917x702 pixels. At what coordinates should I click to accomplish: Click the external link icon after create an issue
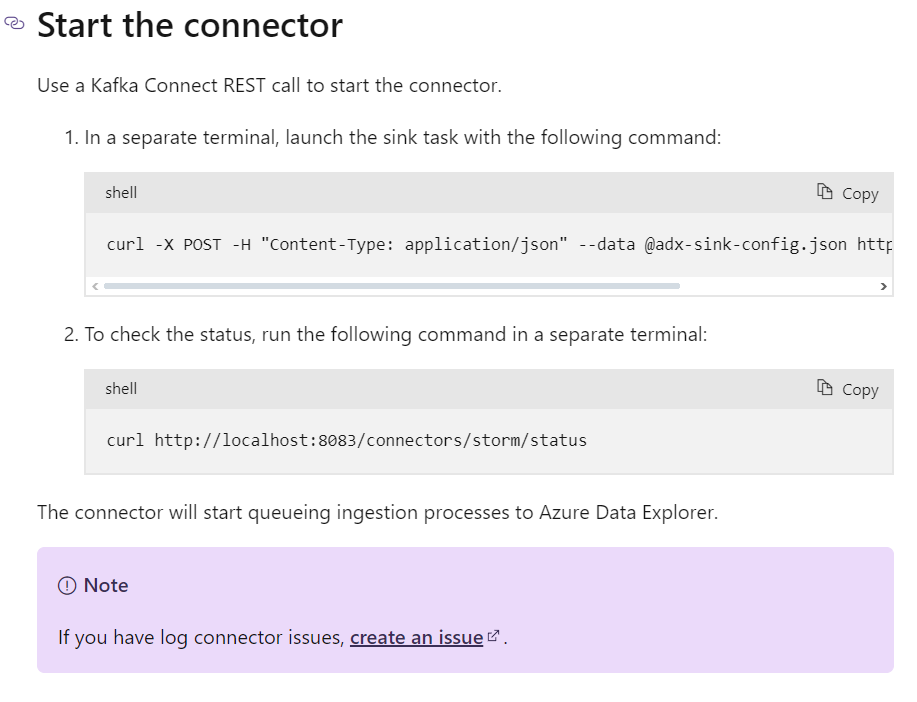[494, 635]
